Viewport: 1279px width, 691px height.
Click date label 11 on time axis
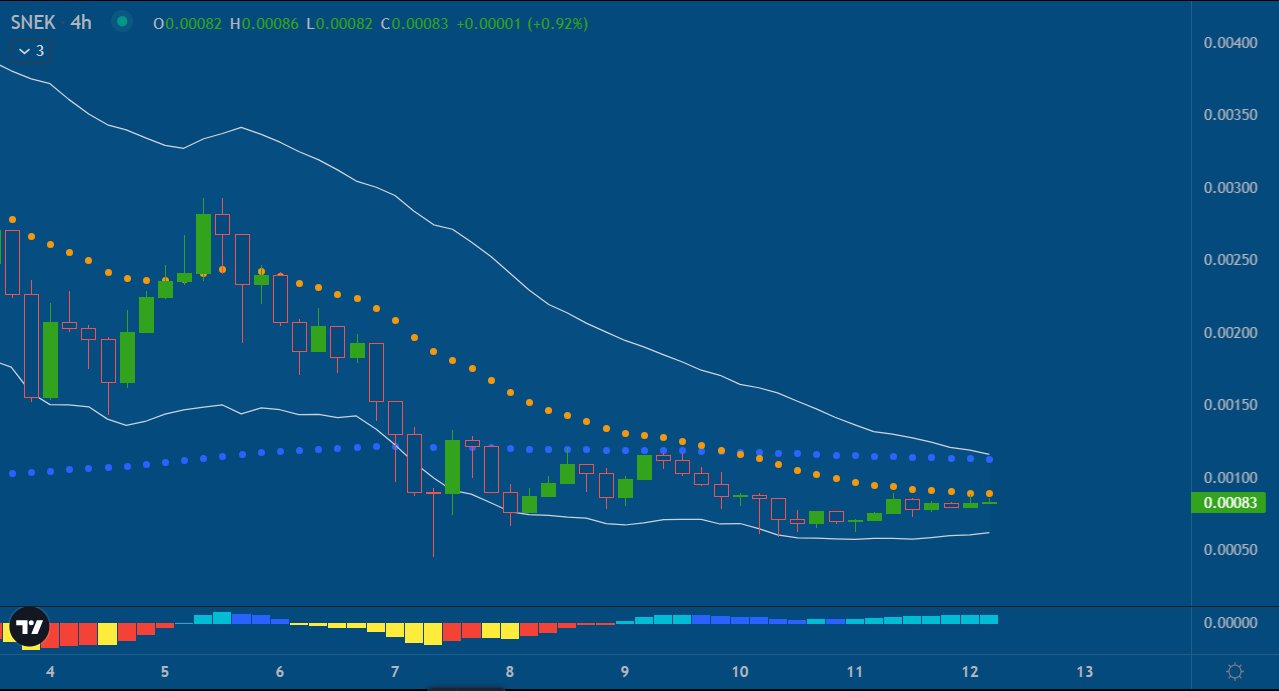click(x=855, y=671)
